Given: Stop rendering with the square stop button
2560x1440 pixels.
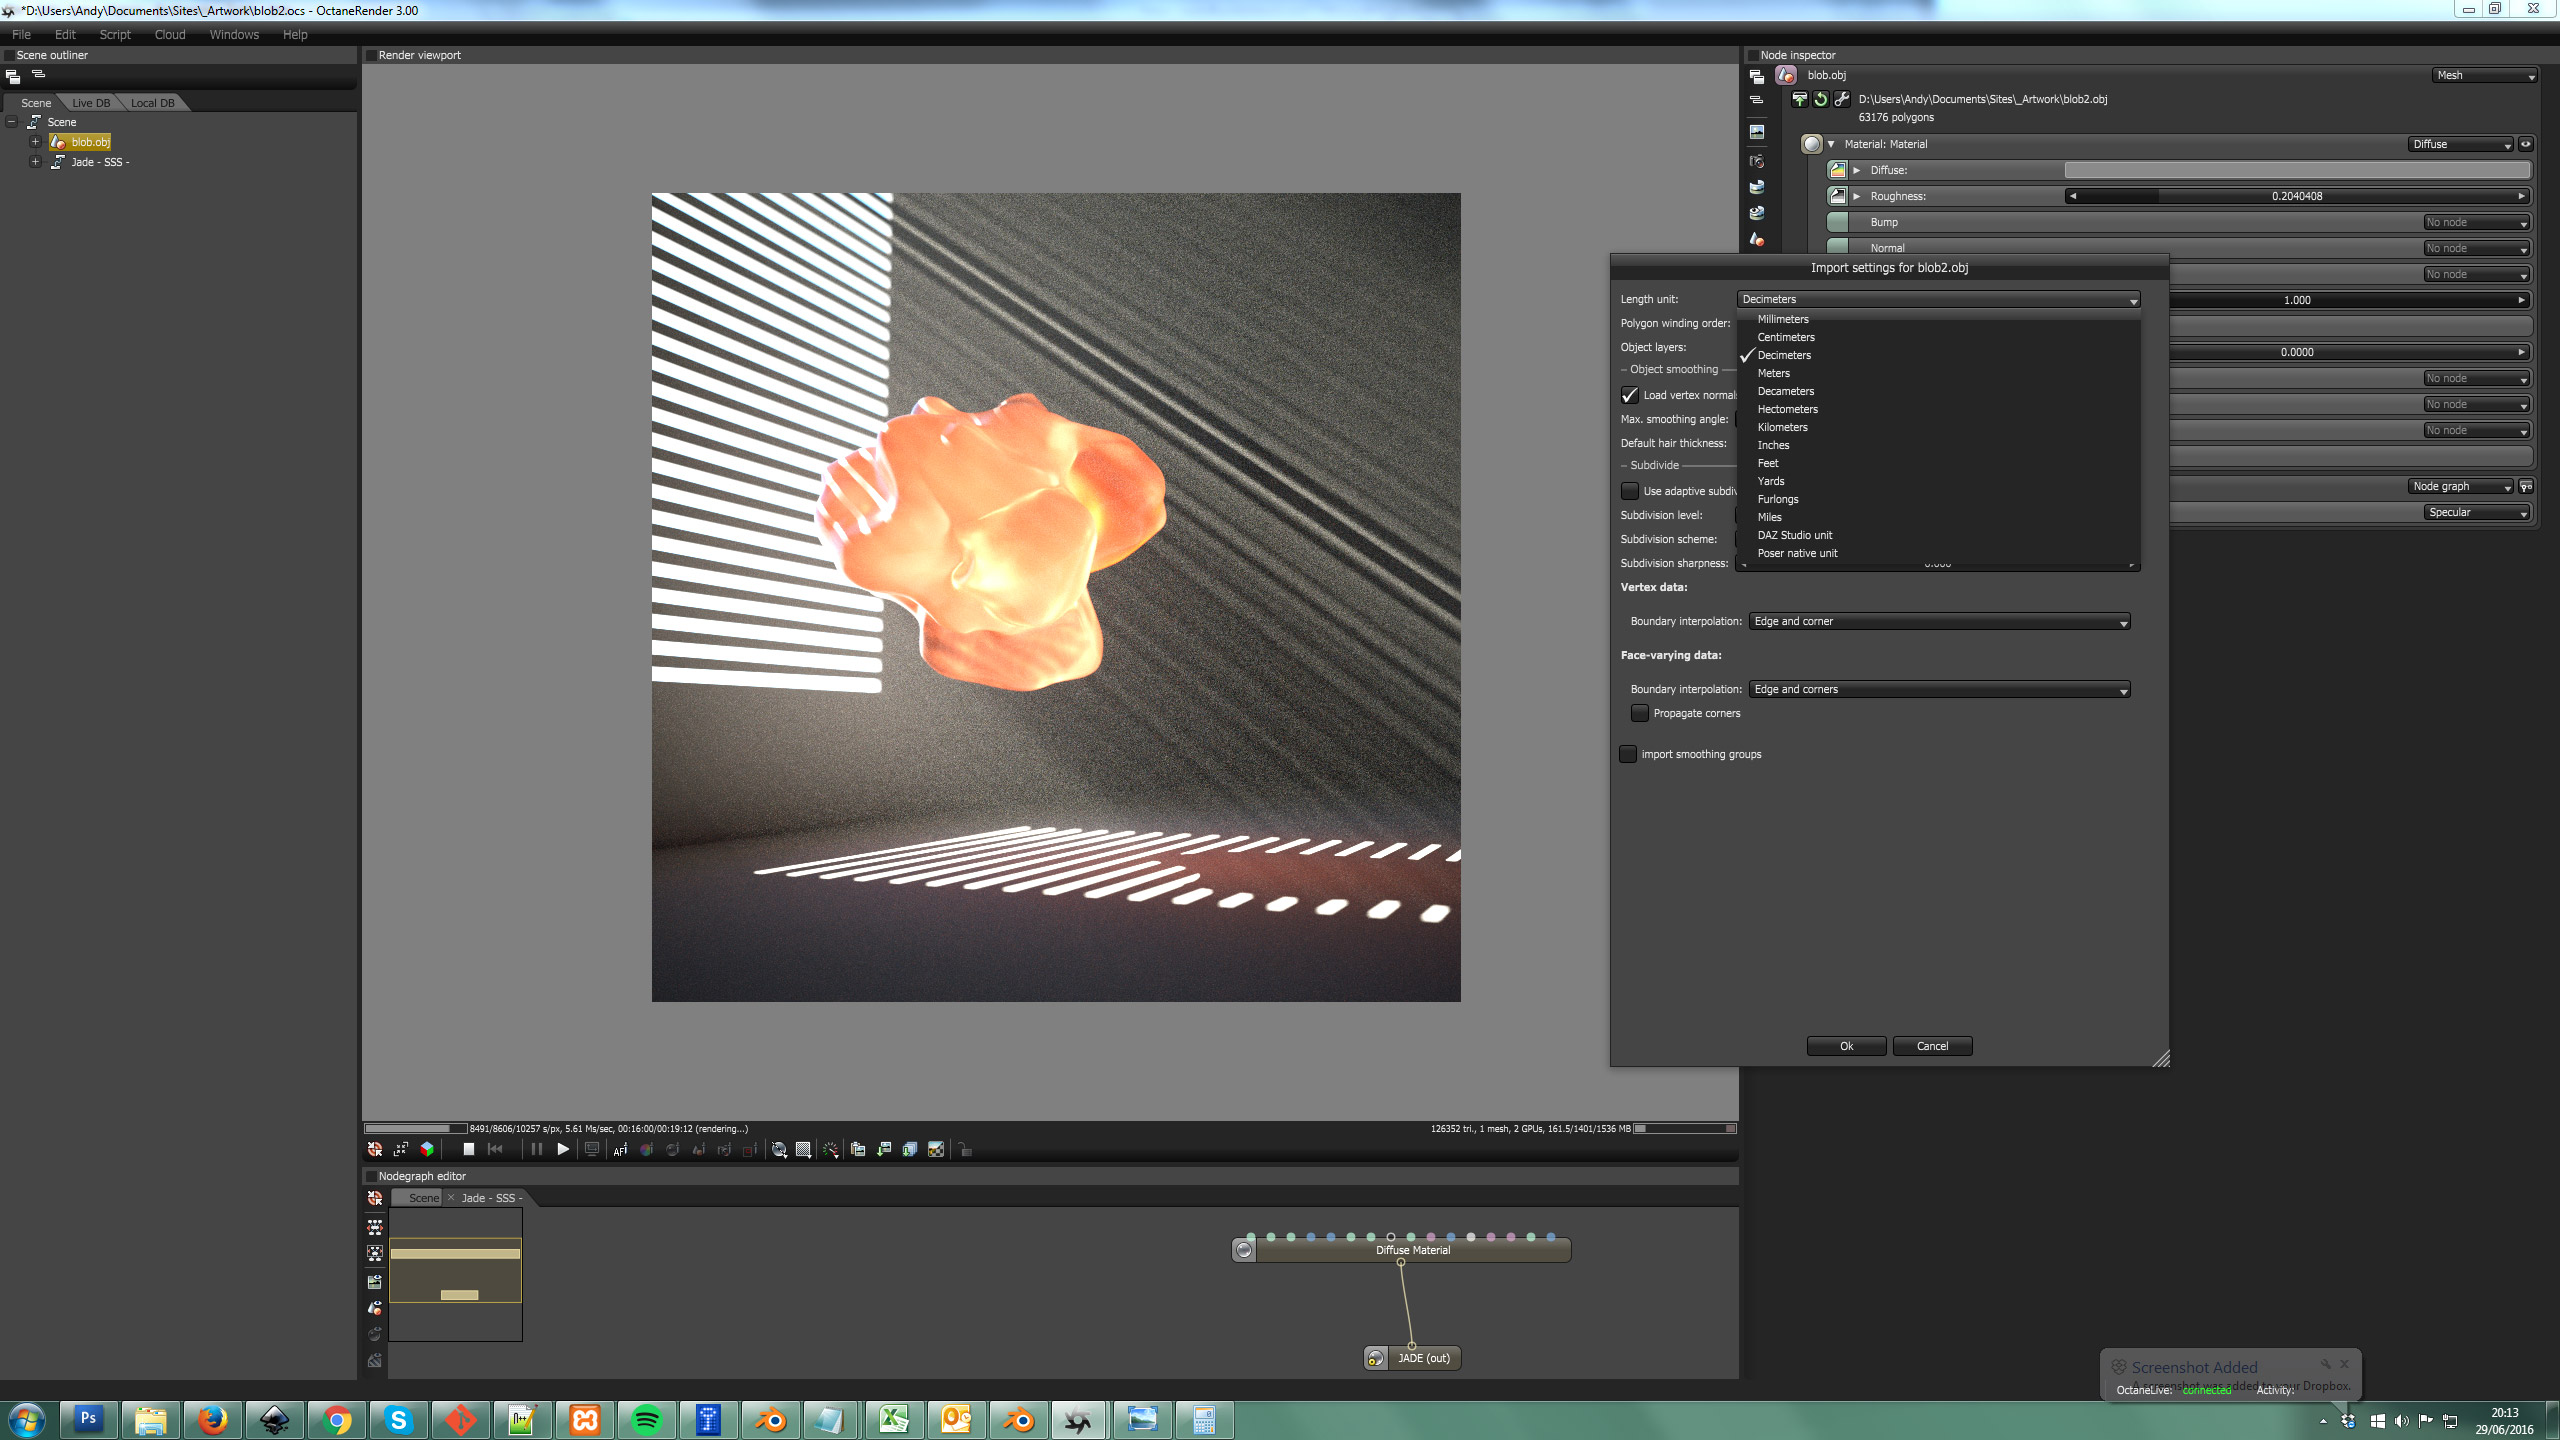Looking at the screenshot, I should coord(468,1150).
